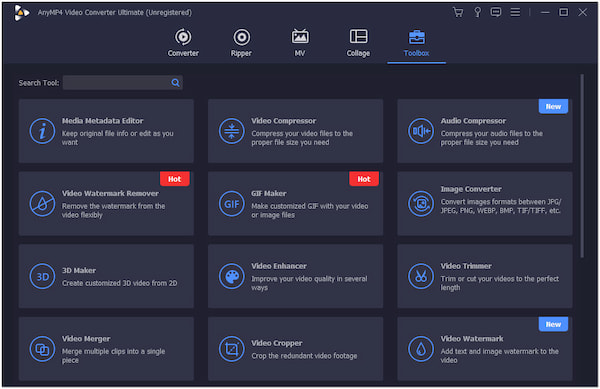Click the Media Metadata Editor info icon

coord(42,131)
